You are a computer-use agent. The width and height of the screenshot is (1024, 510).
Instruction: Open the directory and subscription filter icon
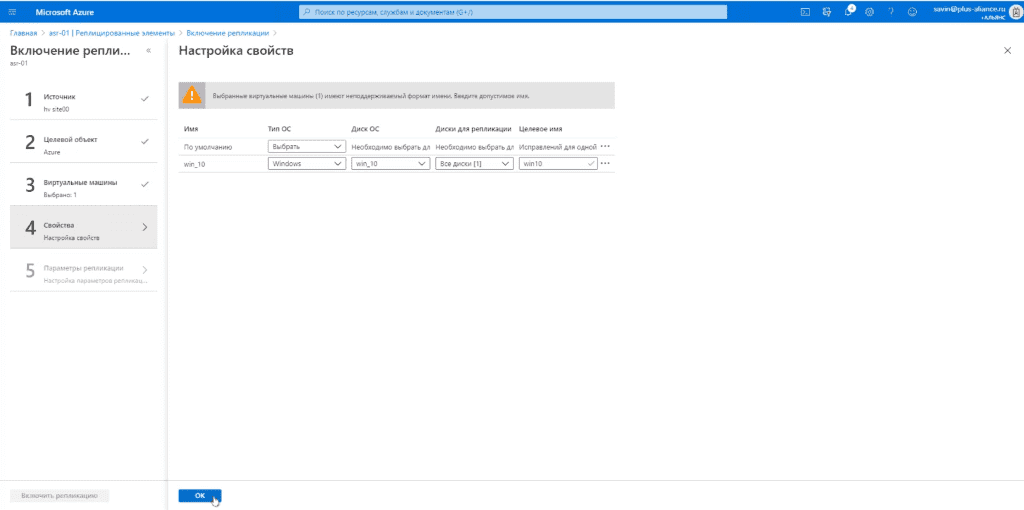coord(827,12)
